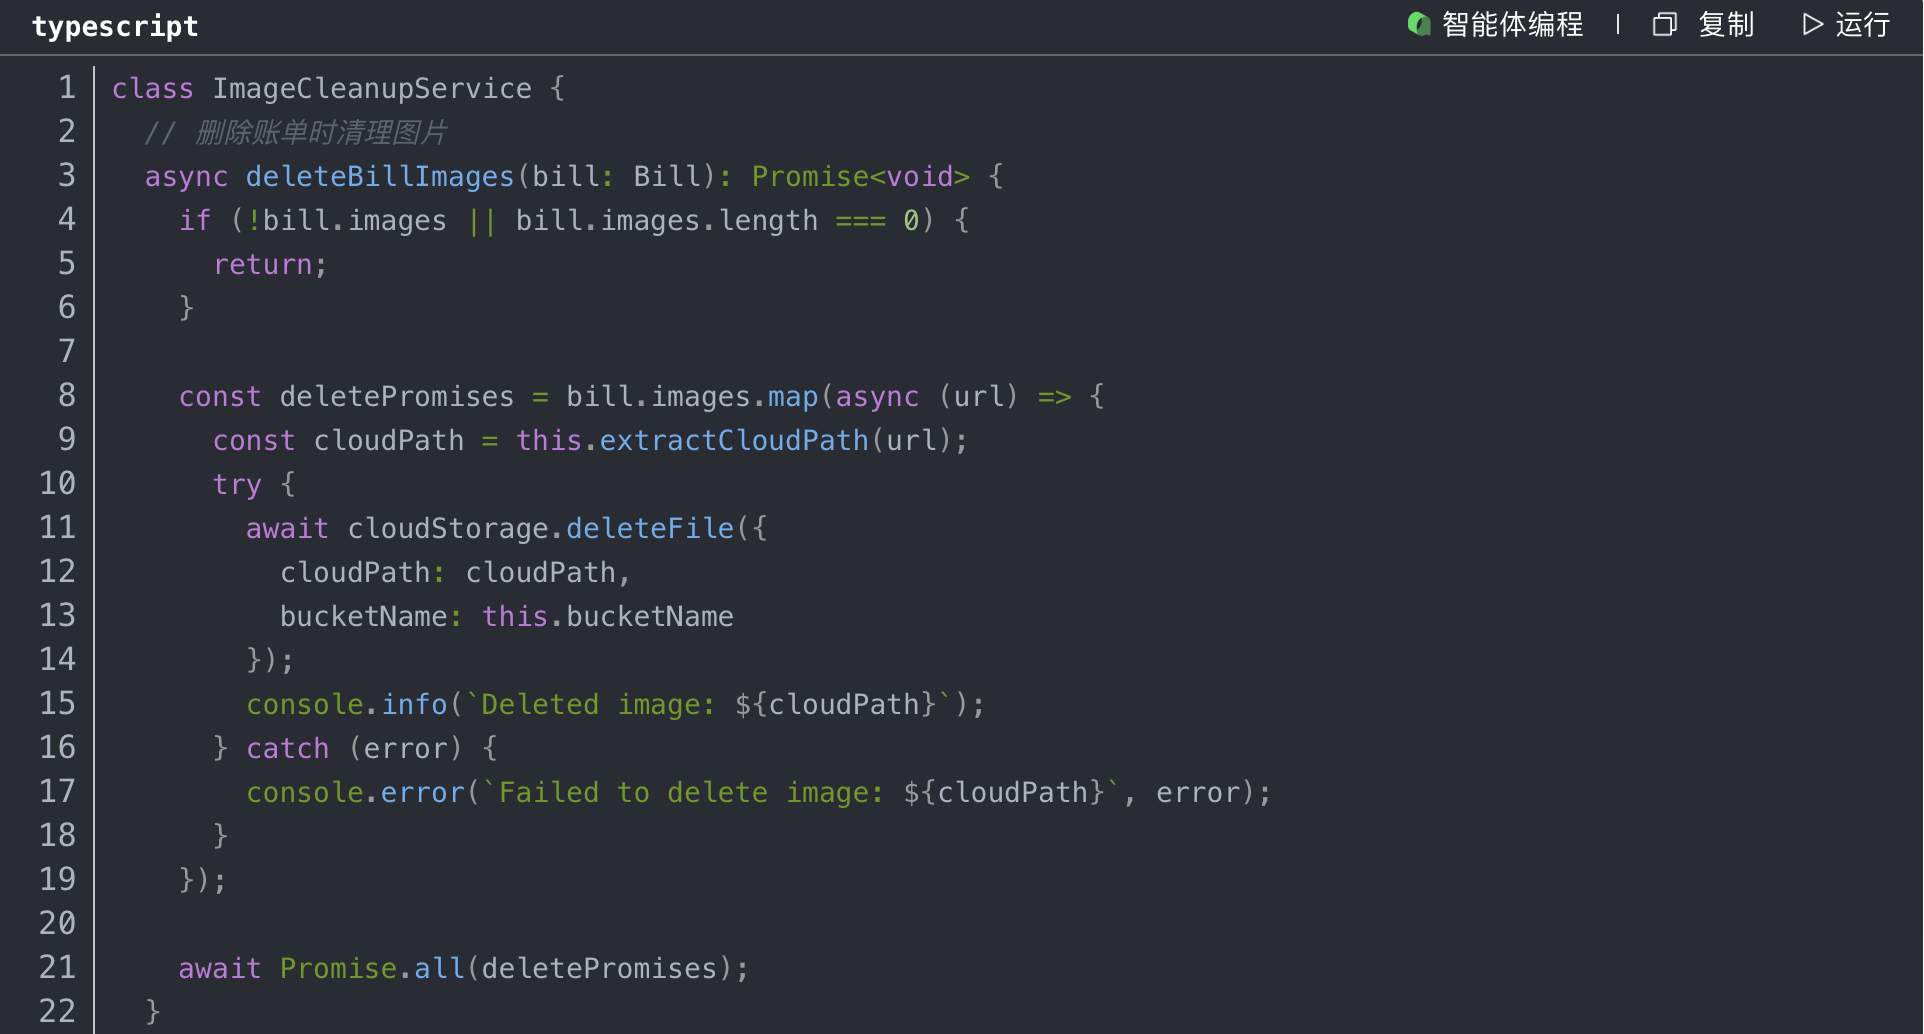This screenshot has width=1924, height=1034.
Task: Click the deleteBillImages method name
Action: coord(379,177)
